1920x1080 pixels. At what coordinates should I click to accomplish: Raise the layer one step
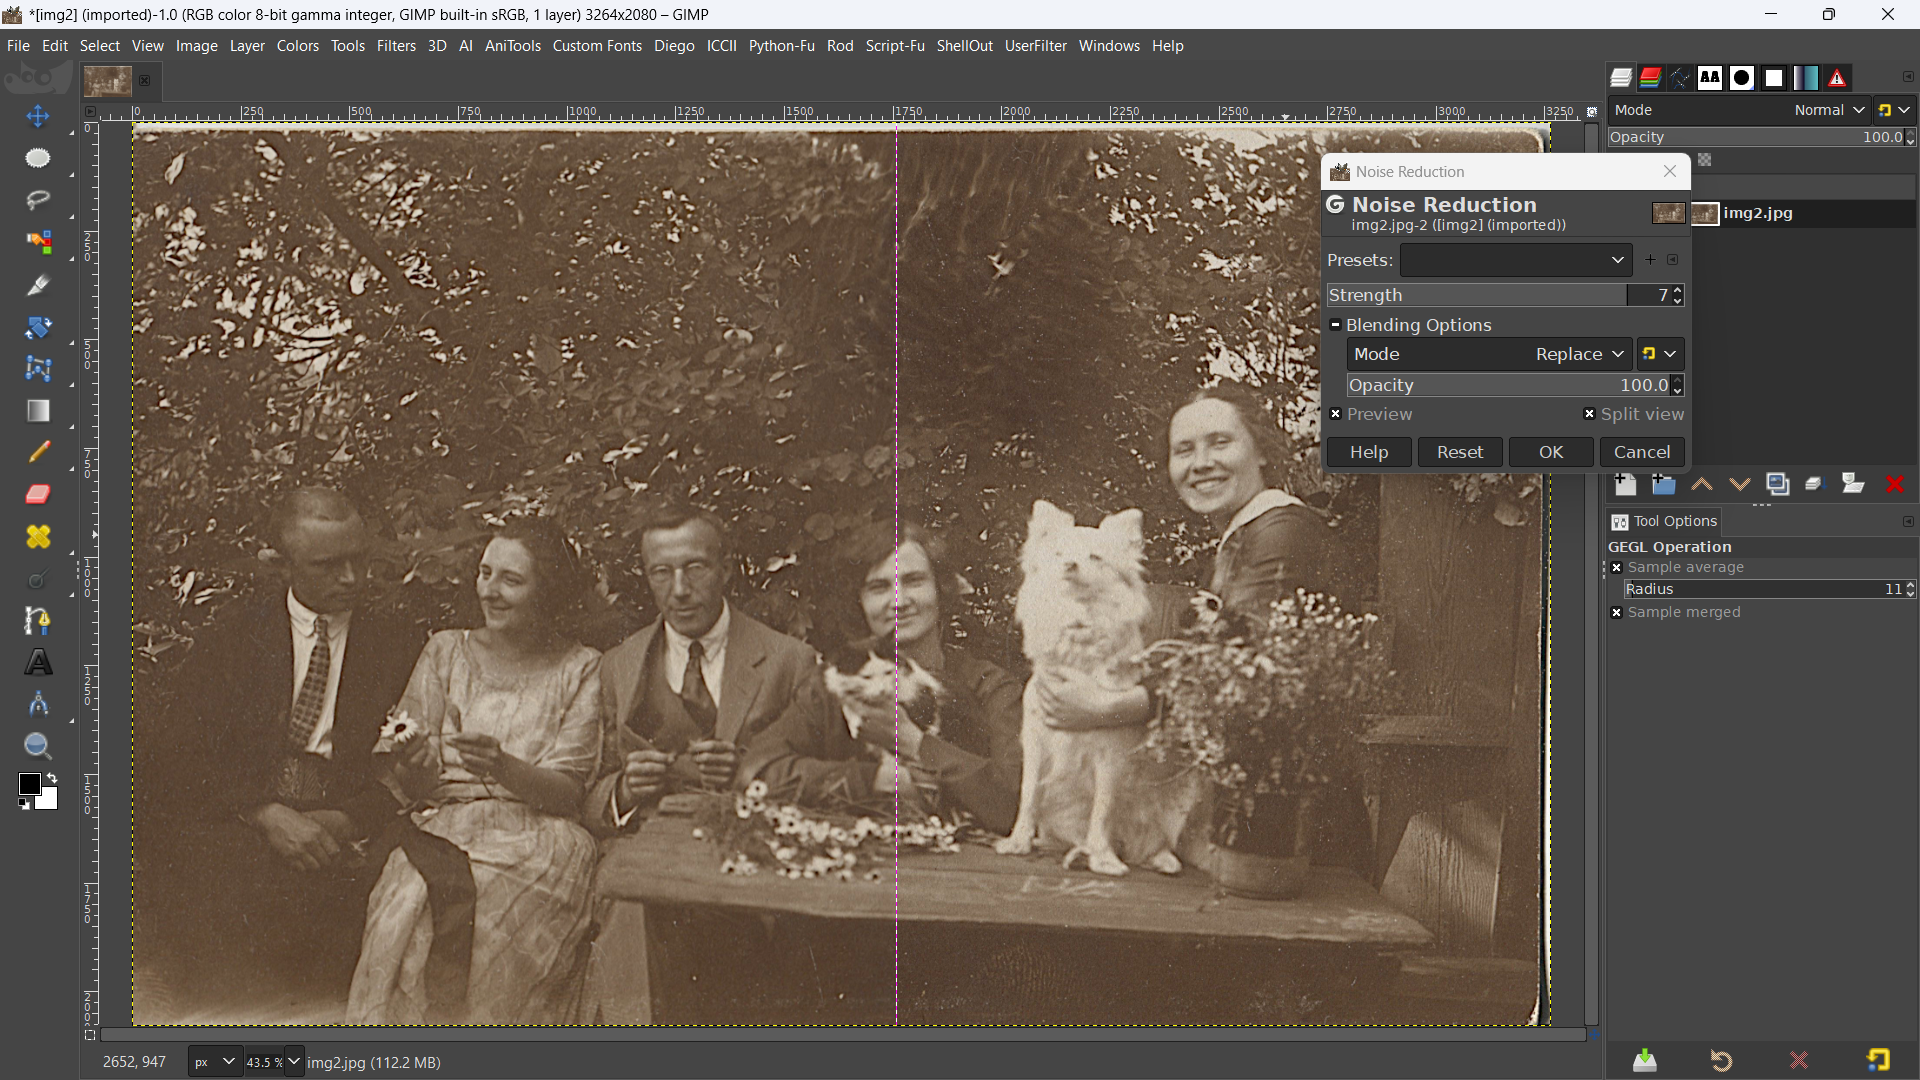(x=1702, y=484)
